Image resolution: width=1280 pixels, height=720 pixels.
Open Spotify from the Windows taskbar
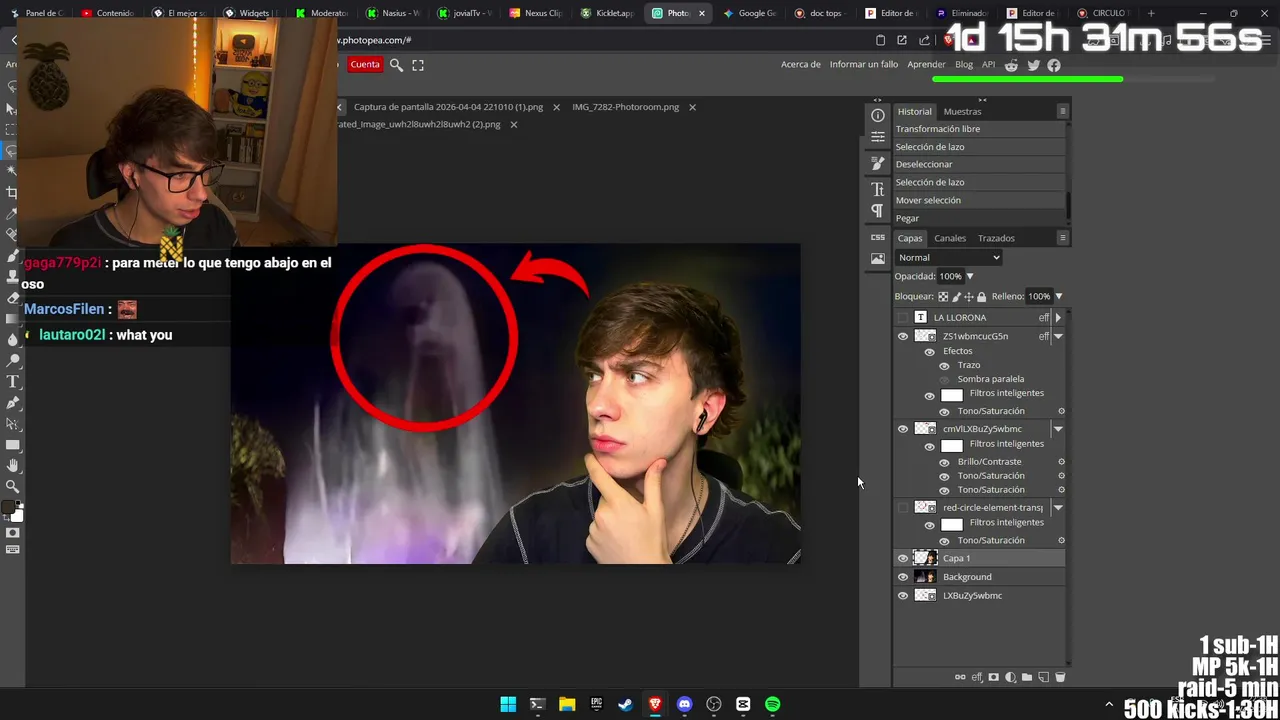click(x=773, y=704)
